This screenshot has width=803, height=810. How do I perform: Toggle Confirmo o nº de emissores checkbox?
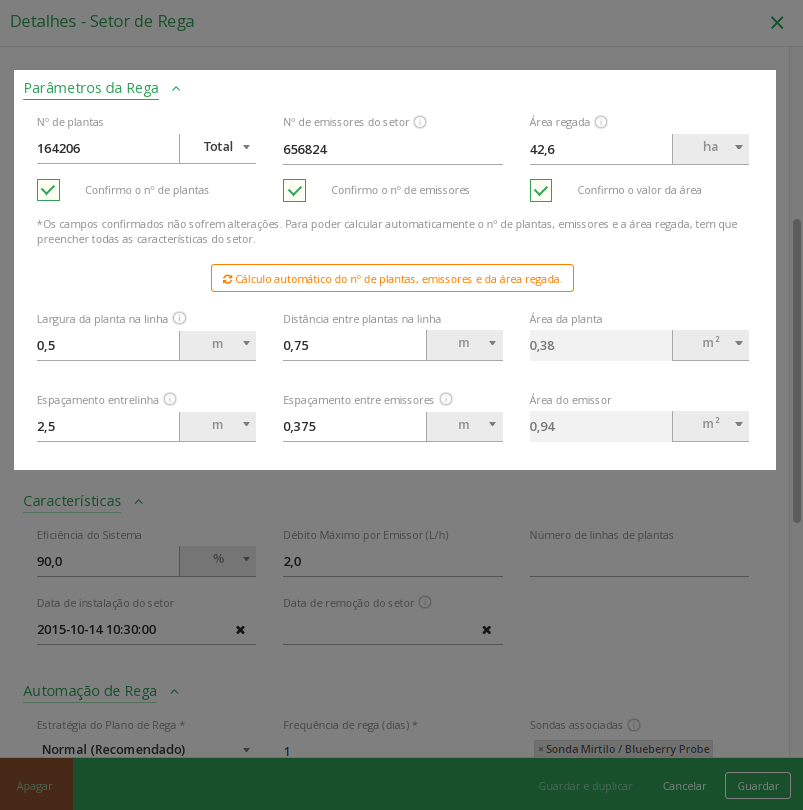point(295,190)
